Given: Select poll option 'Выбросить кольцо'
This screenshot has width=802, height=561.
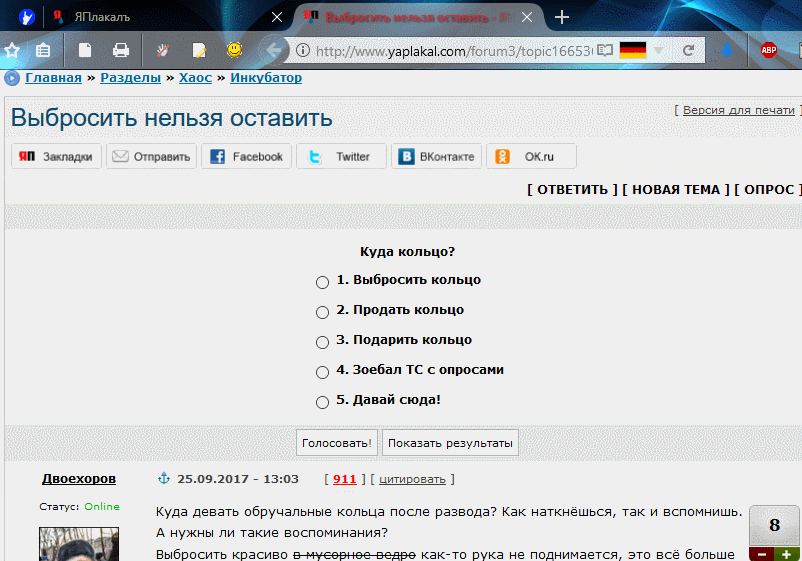Looking at the screenshot, I should point(322,282).
